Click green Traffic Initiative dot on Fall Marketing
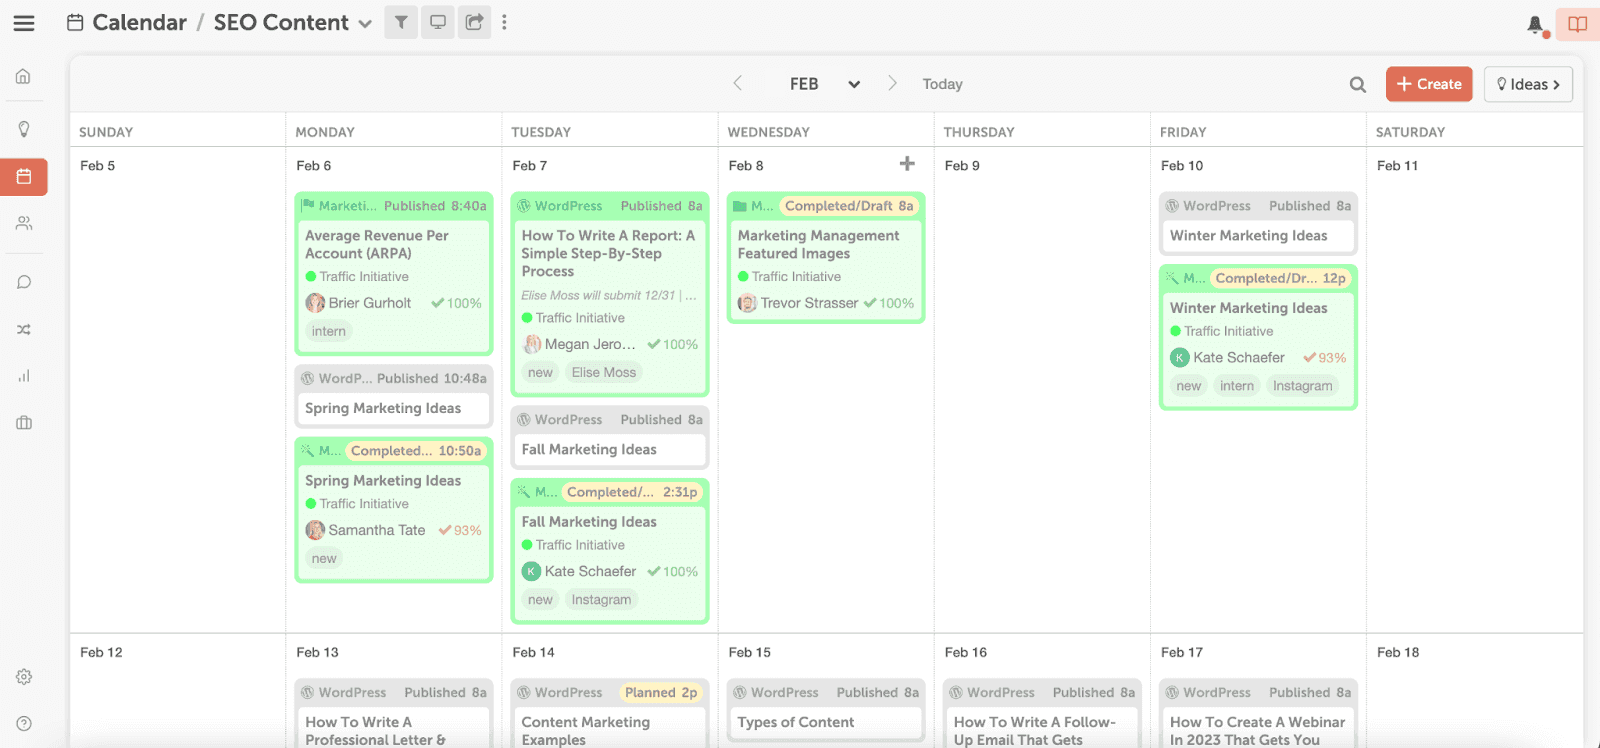 [x=527, y=545]
